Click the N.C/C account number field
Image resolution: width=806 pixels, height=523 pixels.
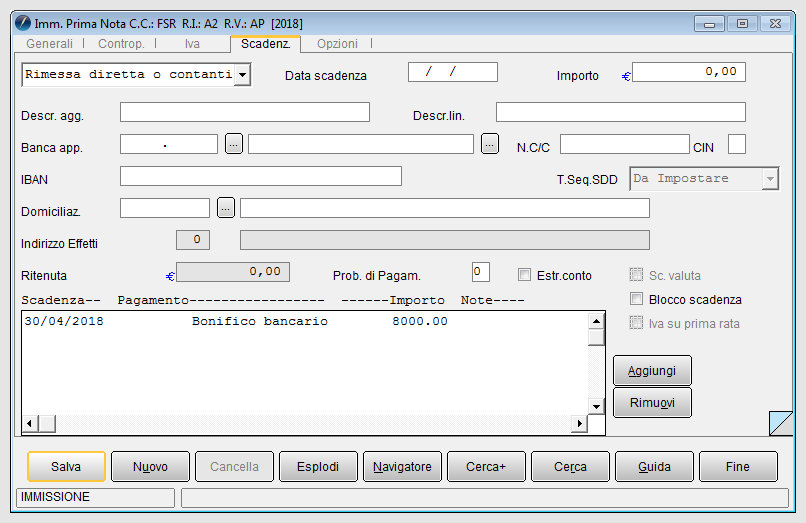pyautogui.click(x=625, y=144)
